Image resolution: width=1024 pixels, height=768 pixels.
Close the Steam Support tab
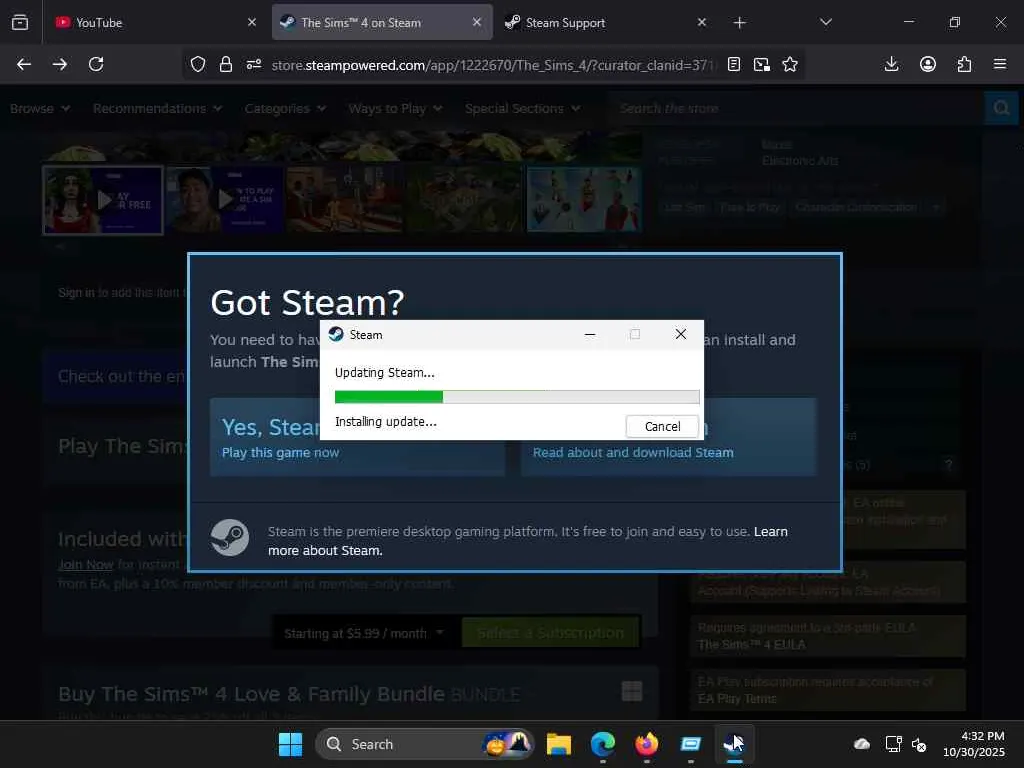tap(702, 22)
